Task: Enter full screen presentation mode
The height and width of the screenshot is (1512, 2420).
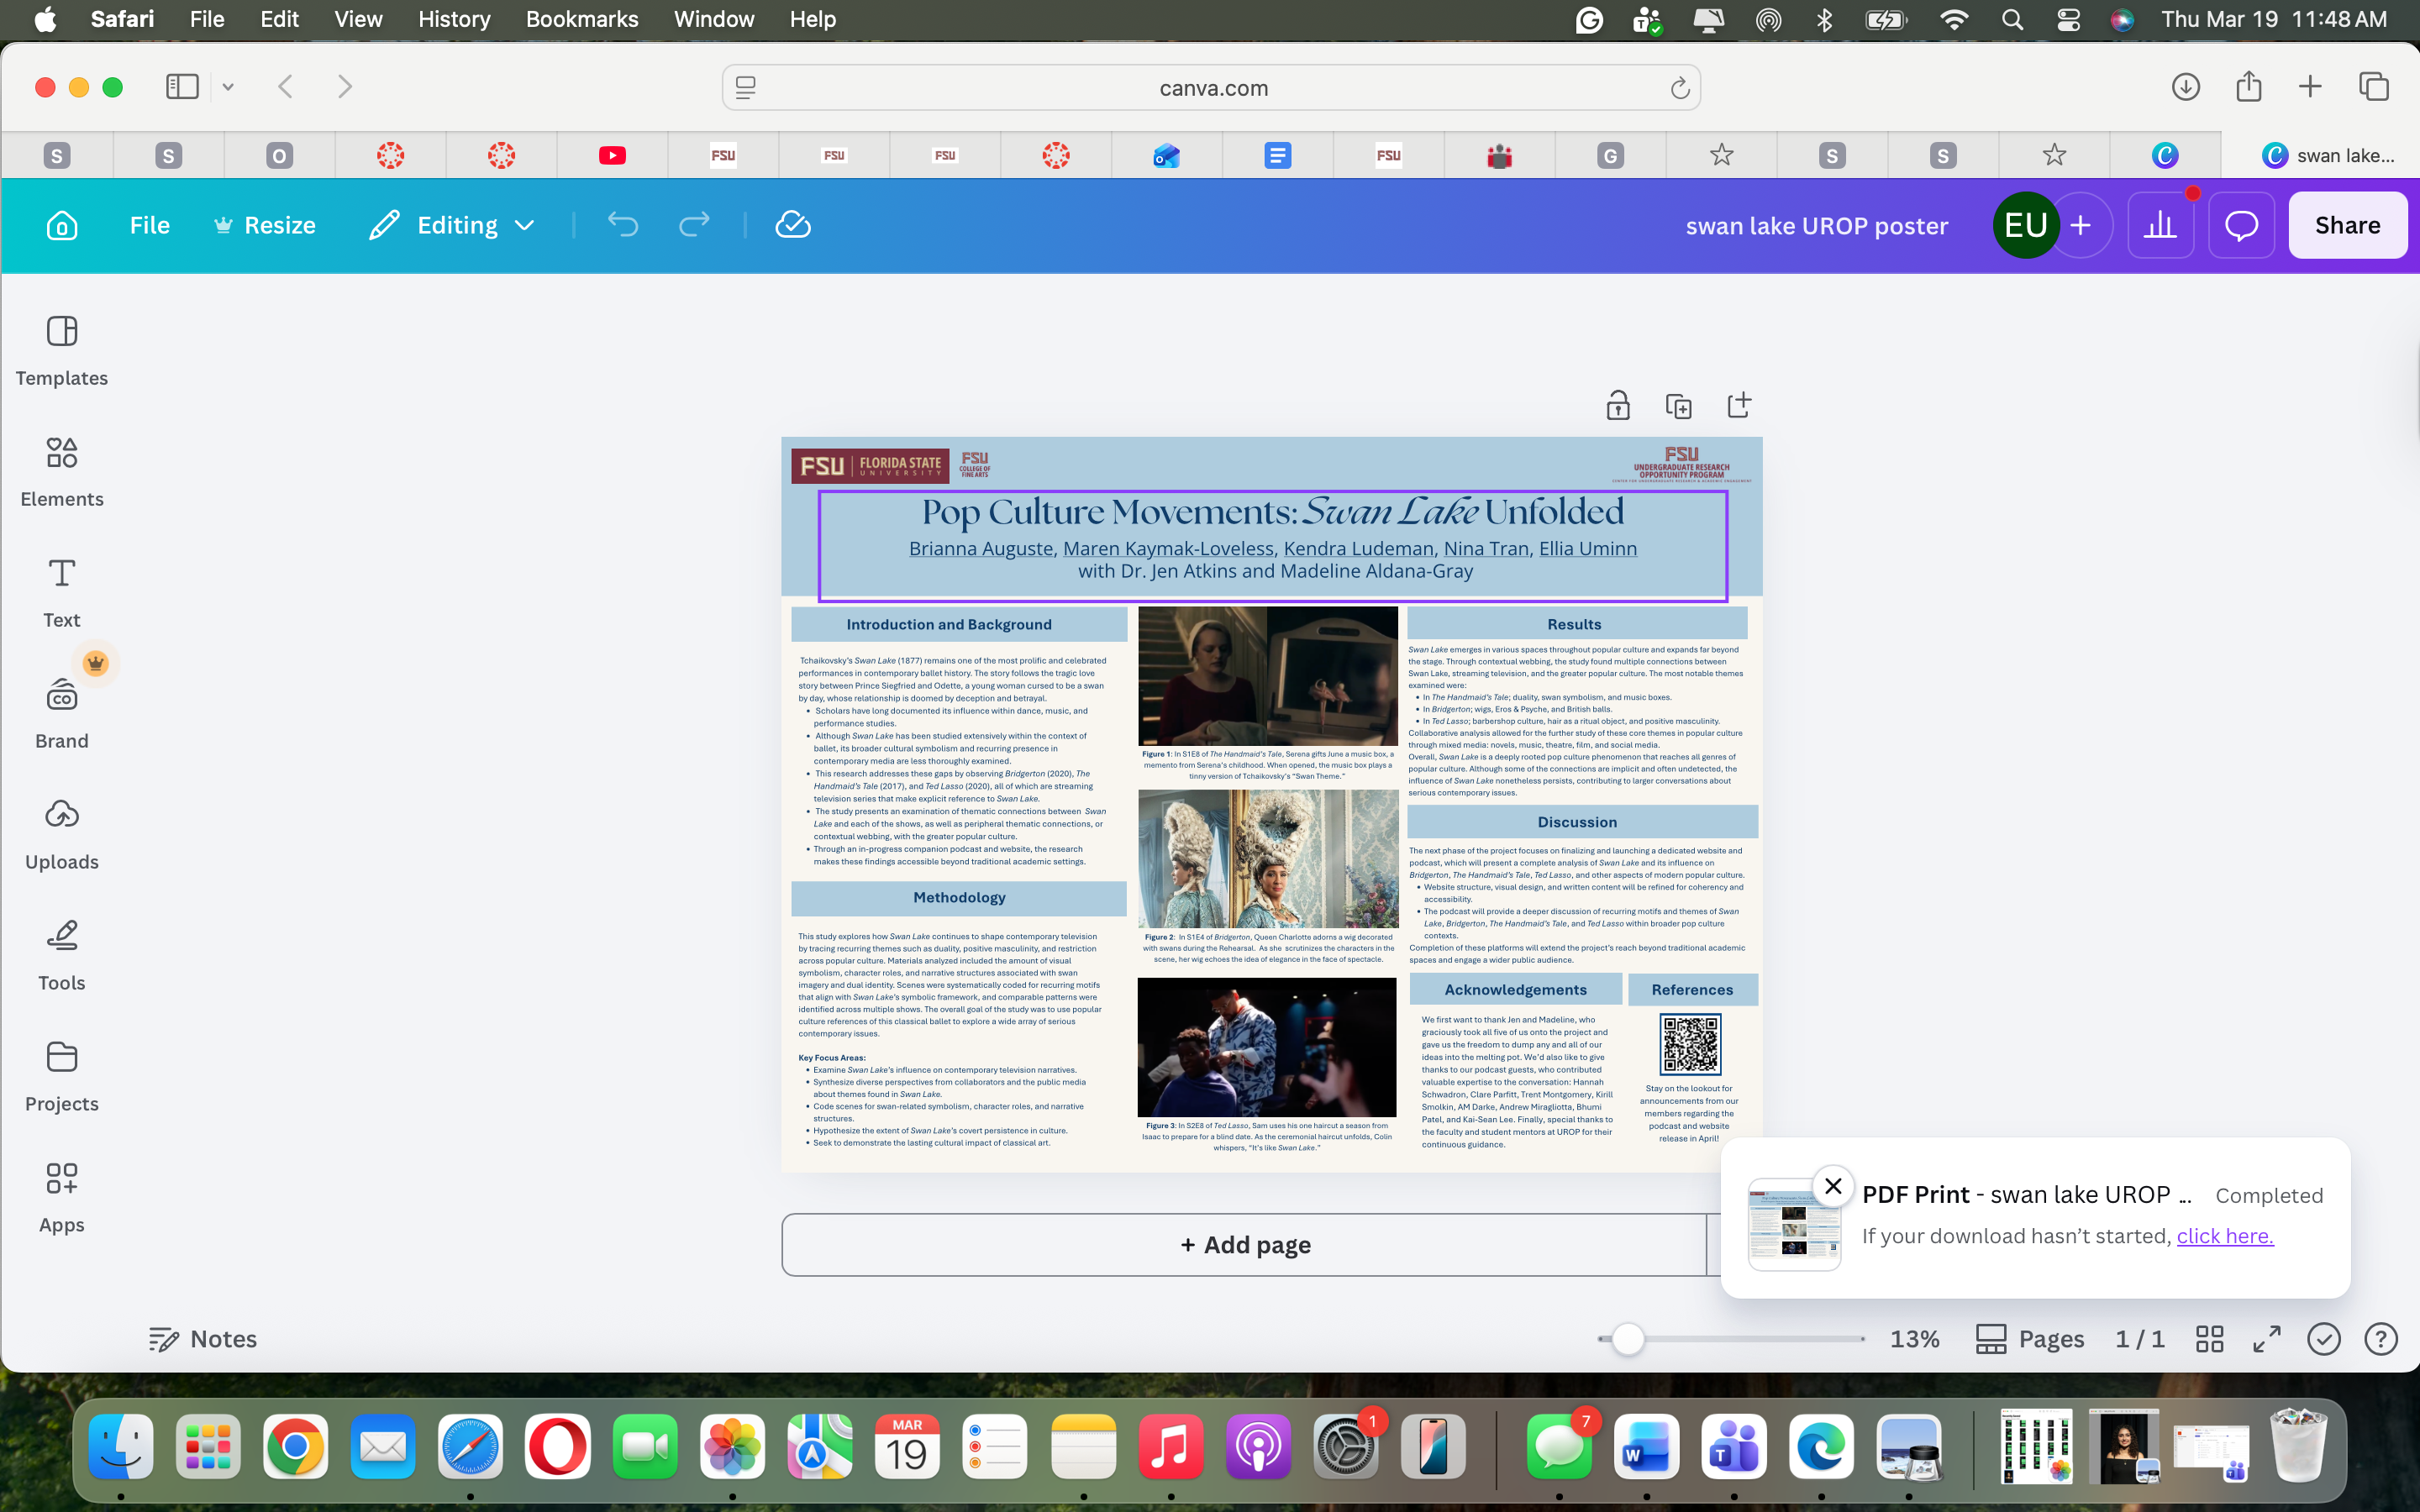Action: tap(2266, 1338)
